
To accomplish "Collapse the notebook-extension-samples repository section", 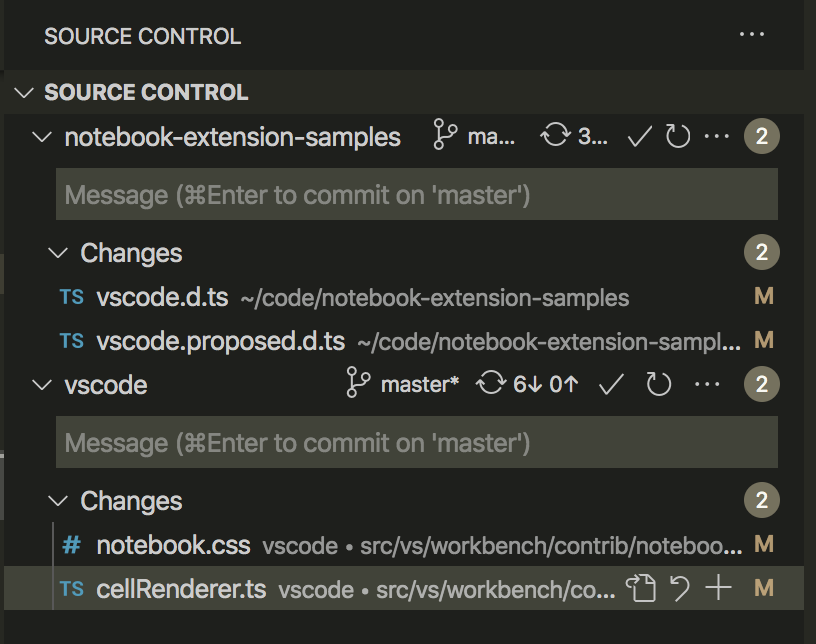I will [41, 137].
